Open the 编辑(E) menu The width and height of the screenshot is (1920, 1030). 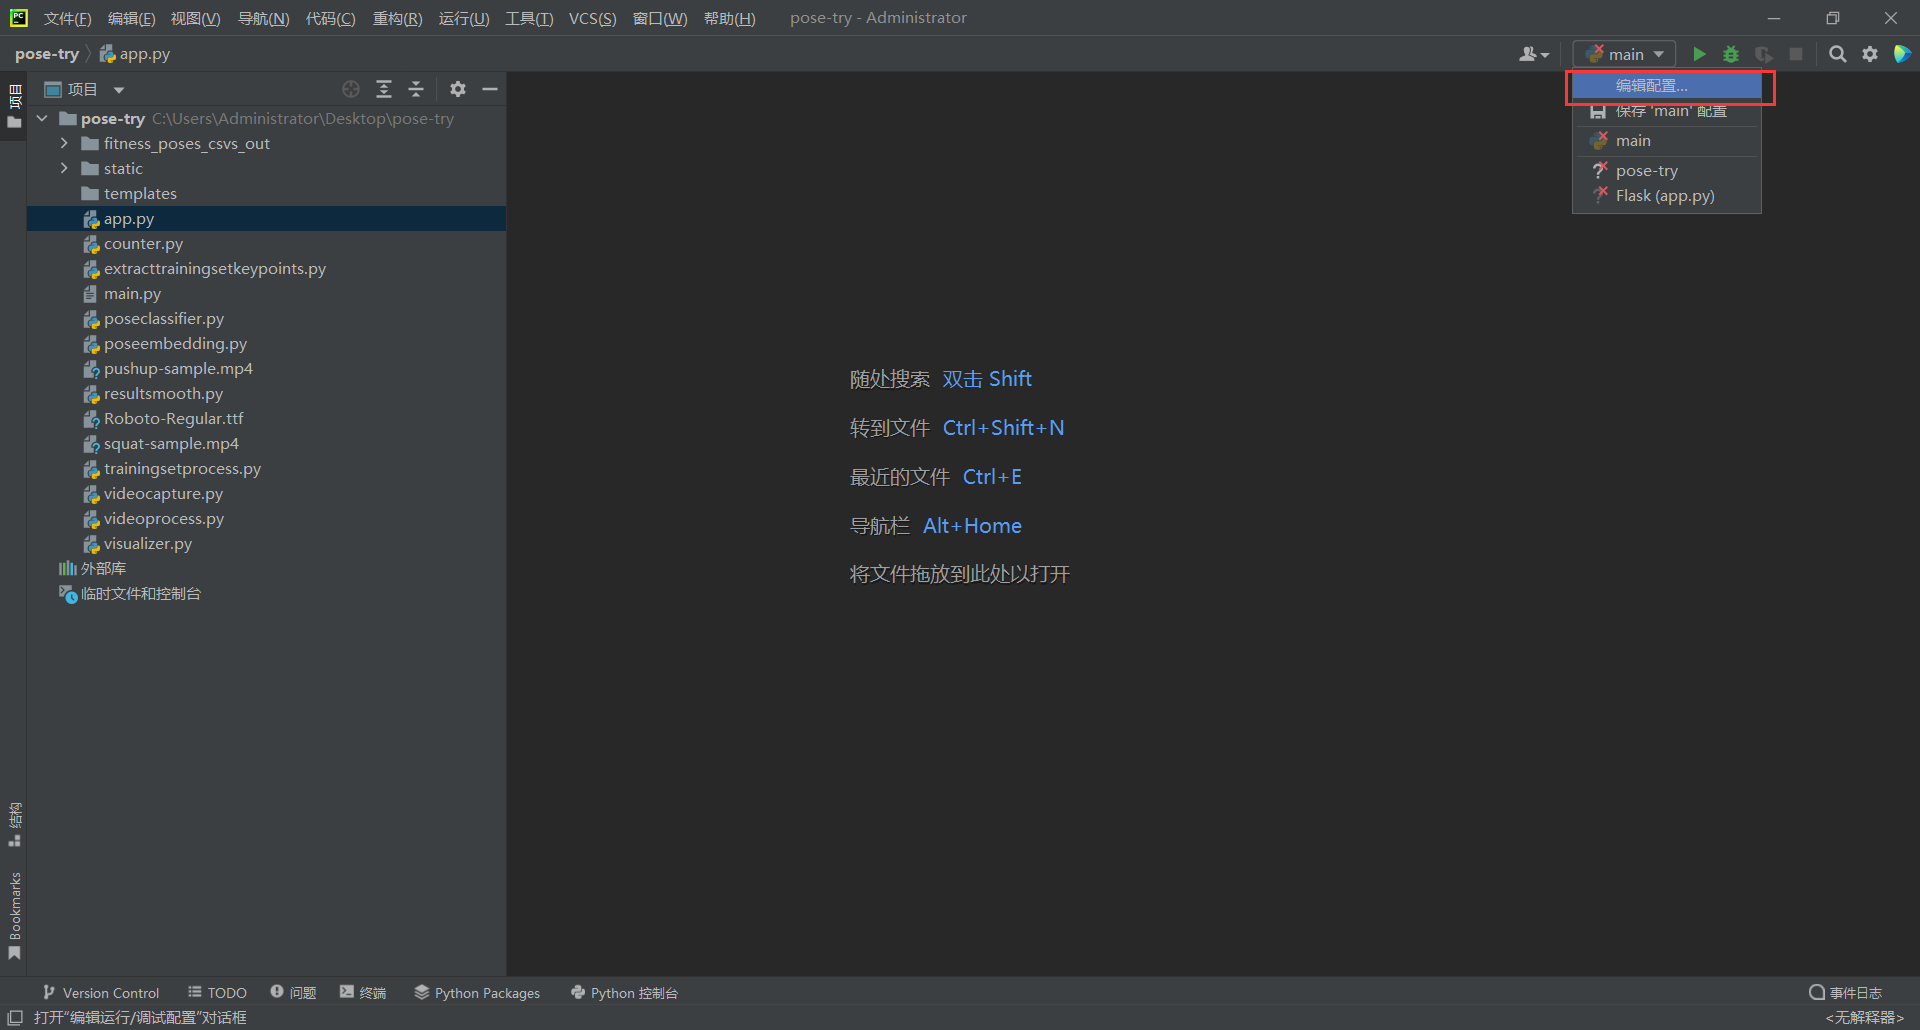pos(131,18)
